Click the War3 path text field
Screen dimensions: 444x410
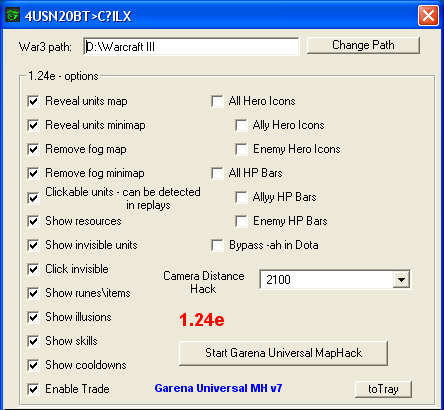point(191,46)
